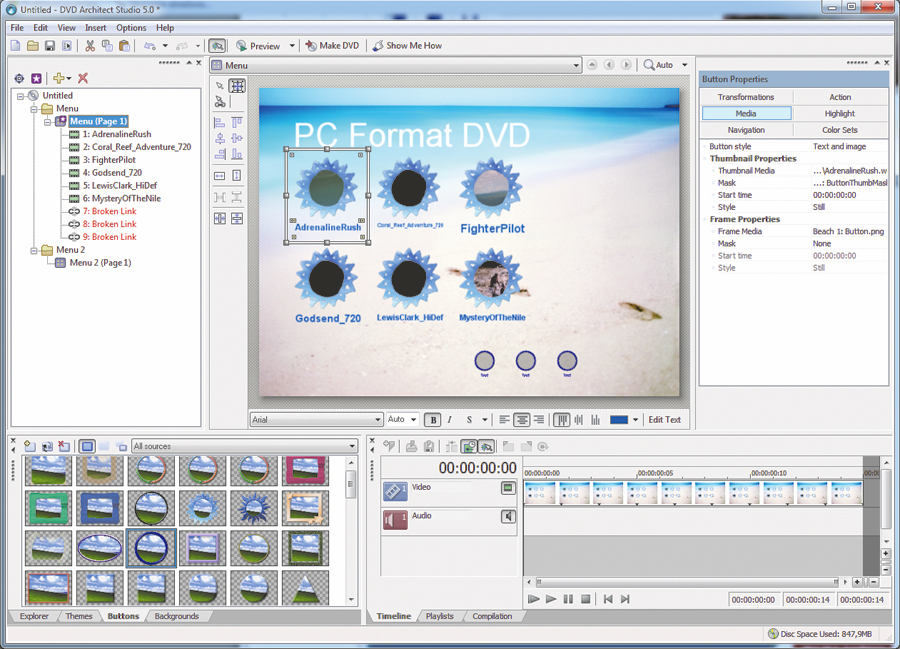Select the arrow selection tool beside the menu preview

(x=220, y=85)
